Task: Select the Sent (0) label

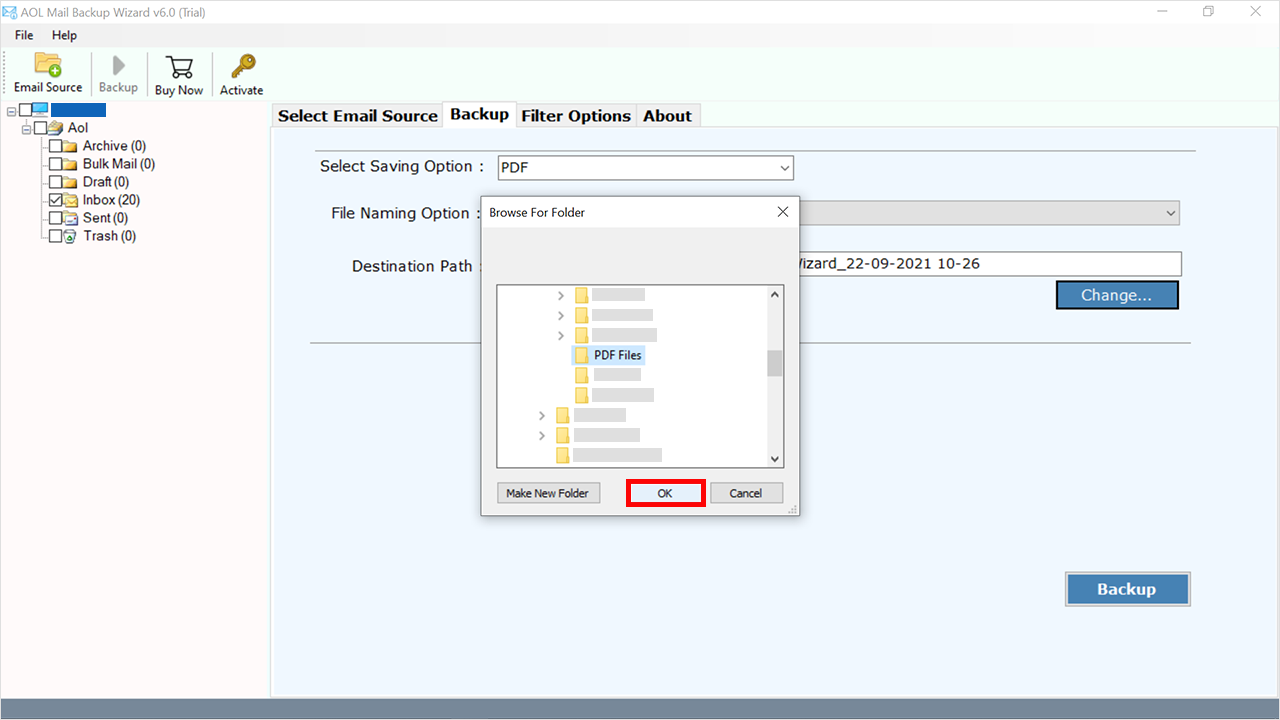Action: 105,218
